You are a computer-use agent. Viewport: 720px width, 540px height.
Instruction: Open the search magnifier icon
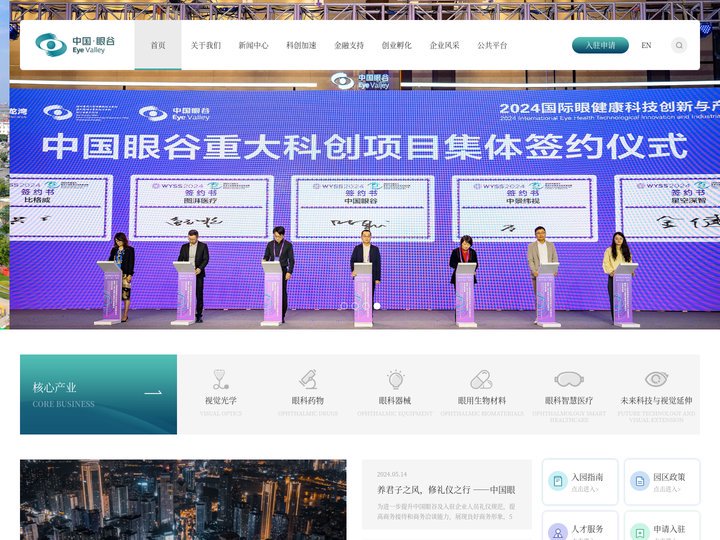tap(679, 45)
